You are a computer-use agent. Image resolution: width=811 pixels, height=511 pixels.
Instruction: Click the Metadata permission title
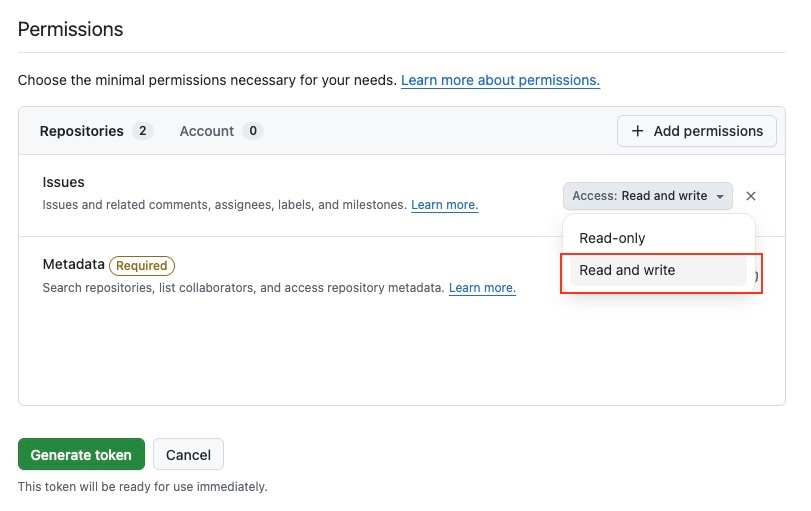coord(73,265)
